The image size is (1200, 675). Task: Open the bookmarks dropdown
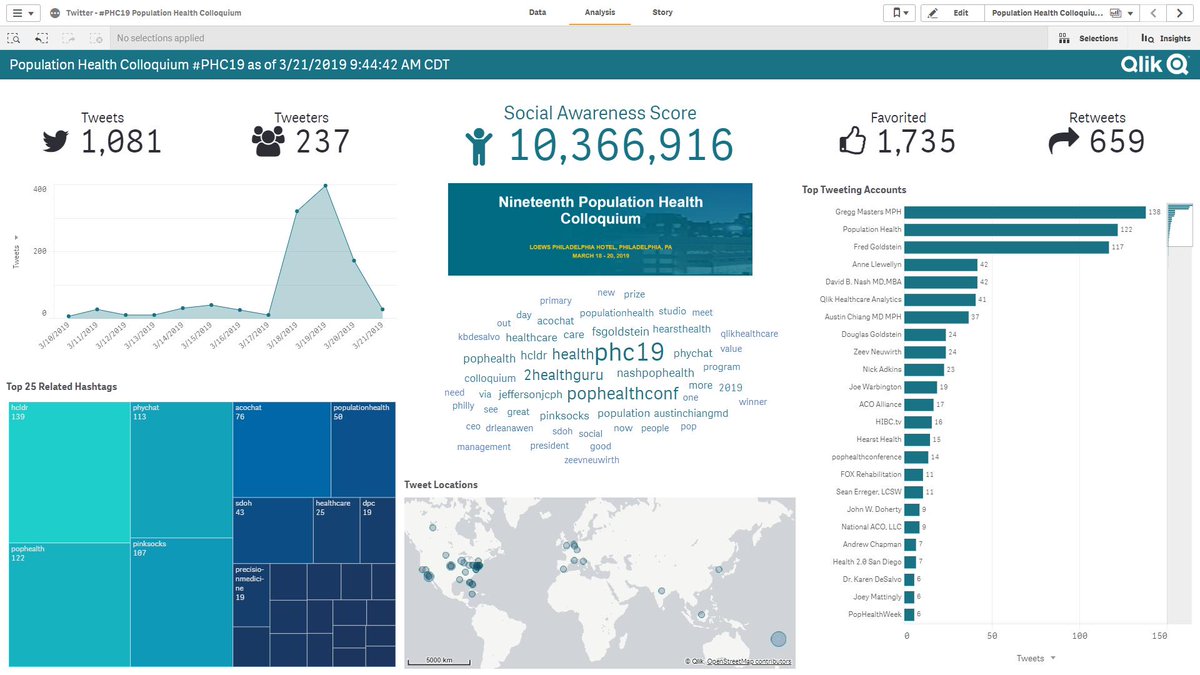(897, 13)
